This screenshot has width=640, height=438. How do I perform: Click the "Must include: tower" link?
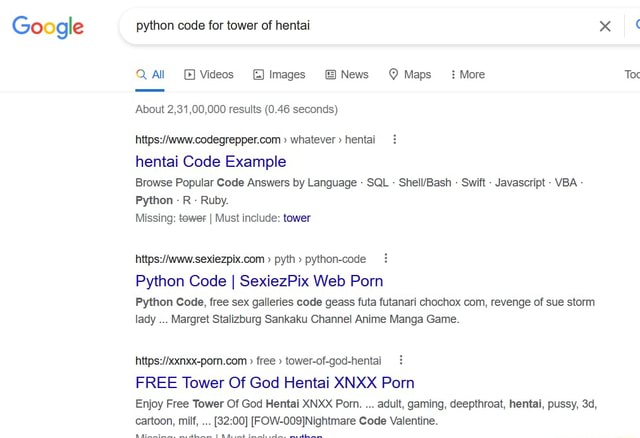pyautogui.click(x=296, y=217)
